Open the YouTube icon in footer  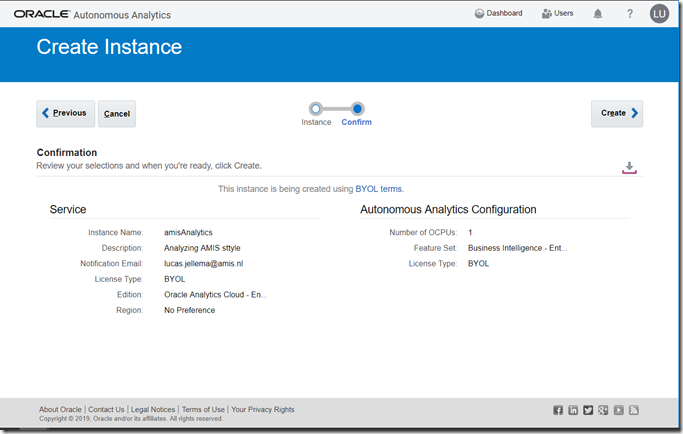619,410
